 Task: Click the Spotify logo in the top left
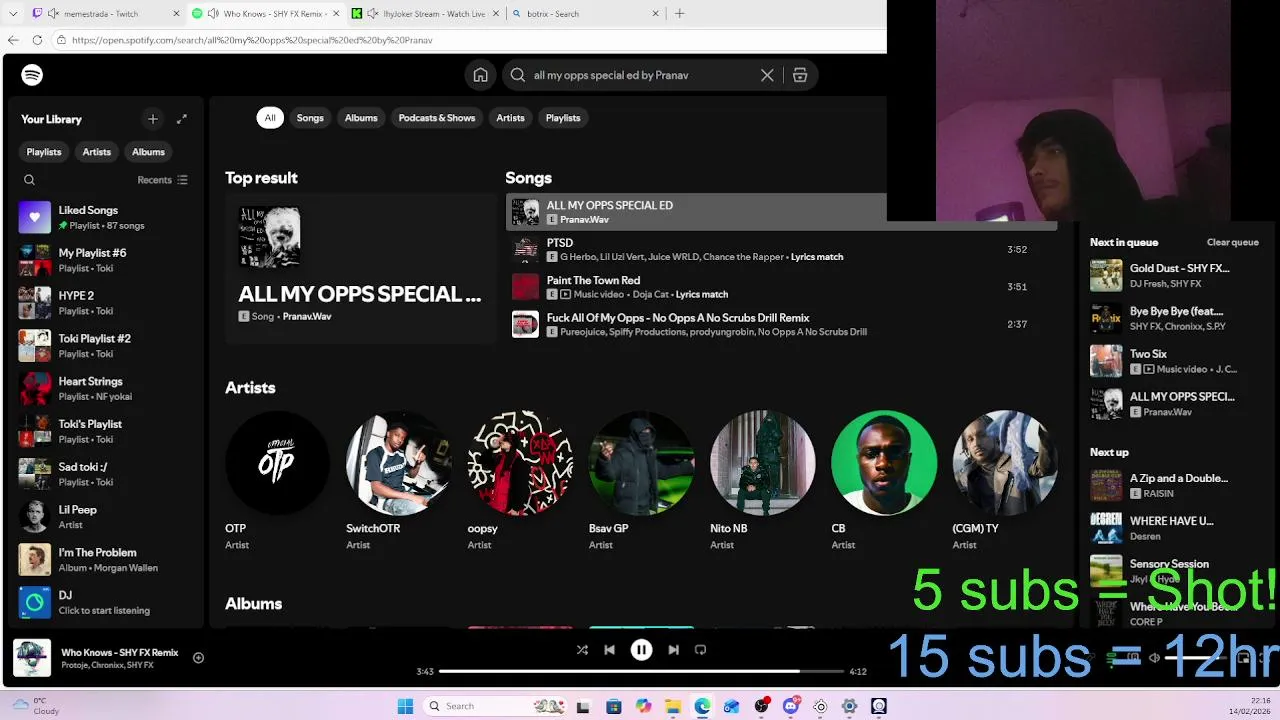pos(32,75)
